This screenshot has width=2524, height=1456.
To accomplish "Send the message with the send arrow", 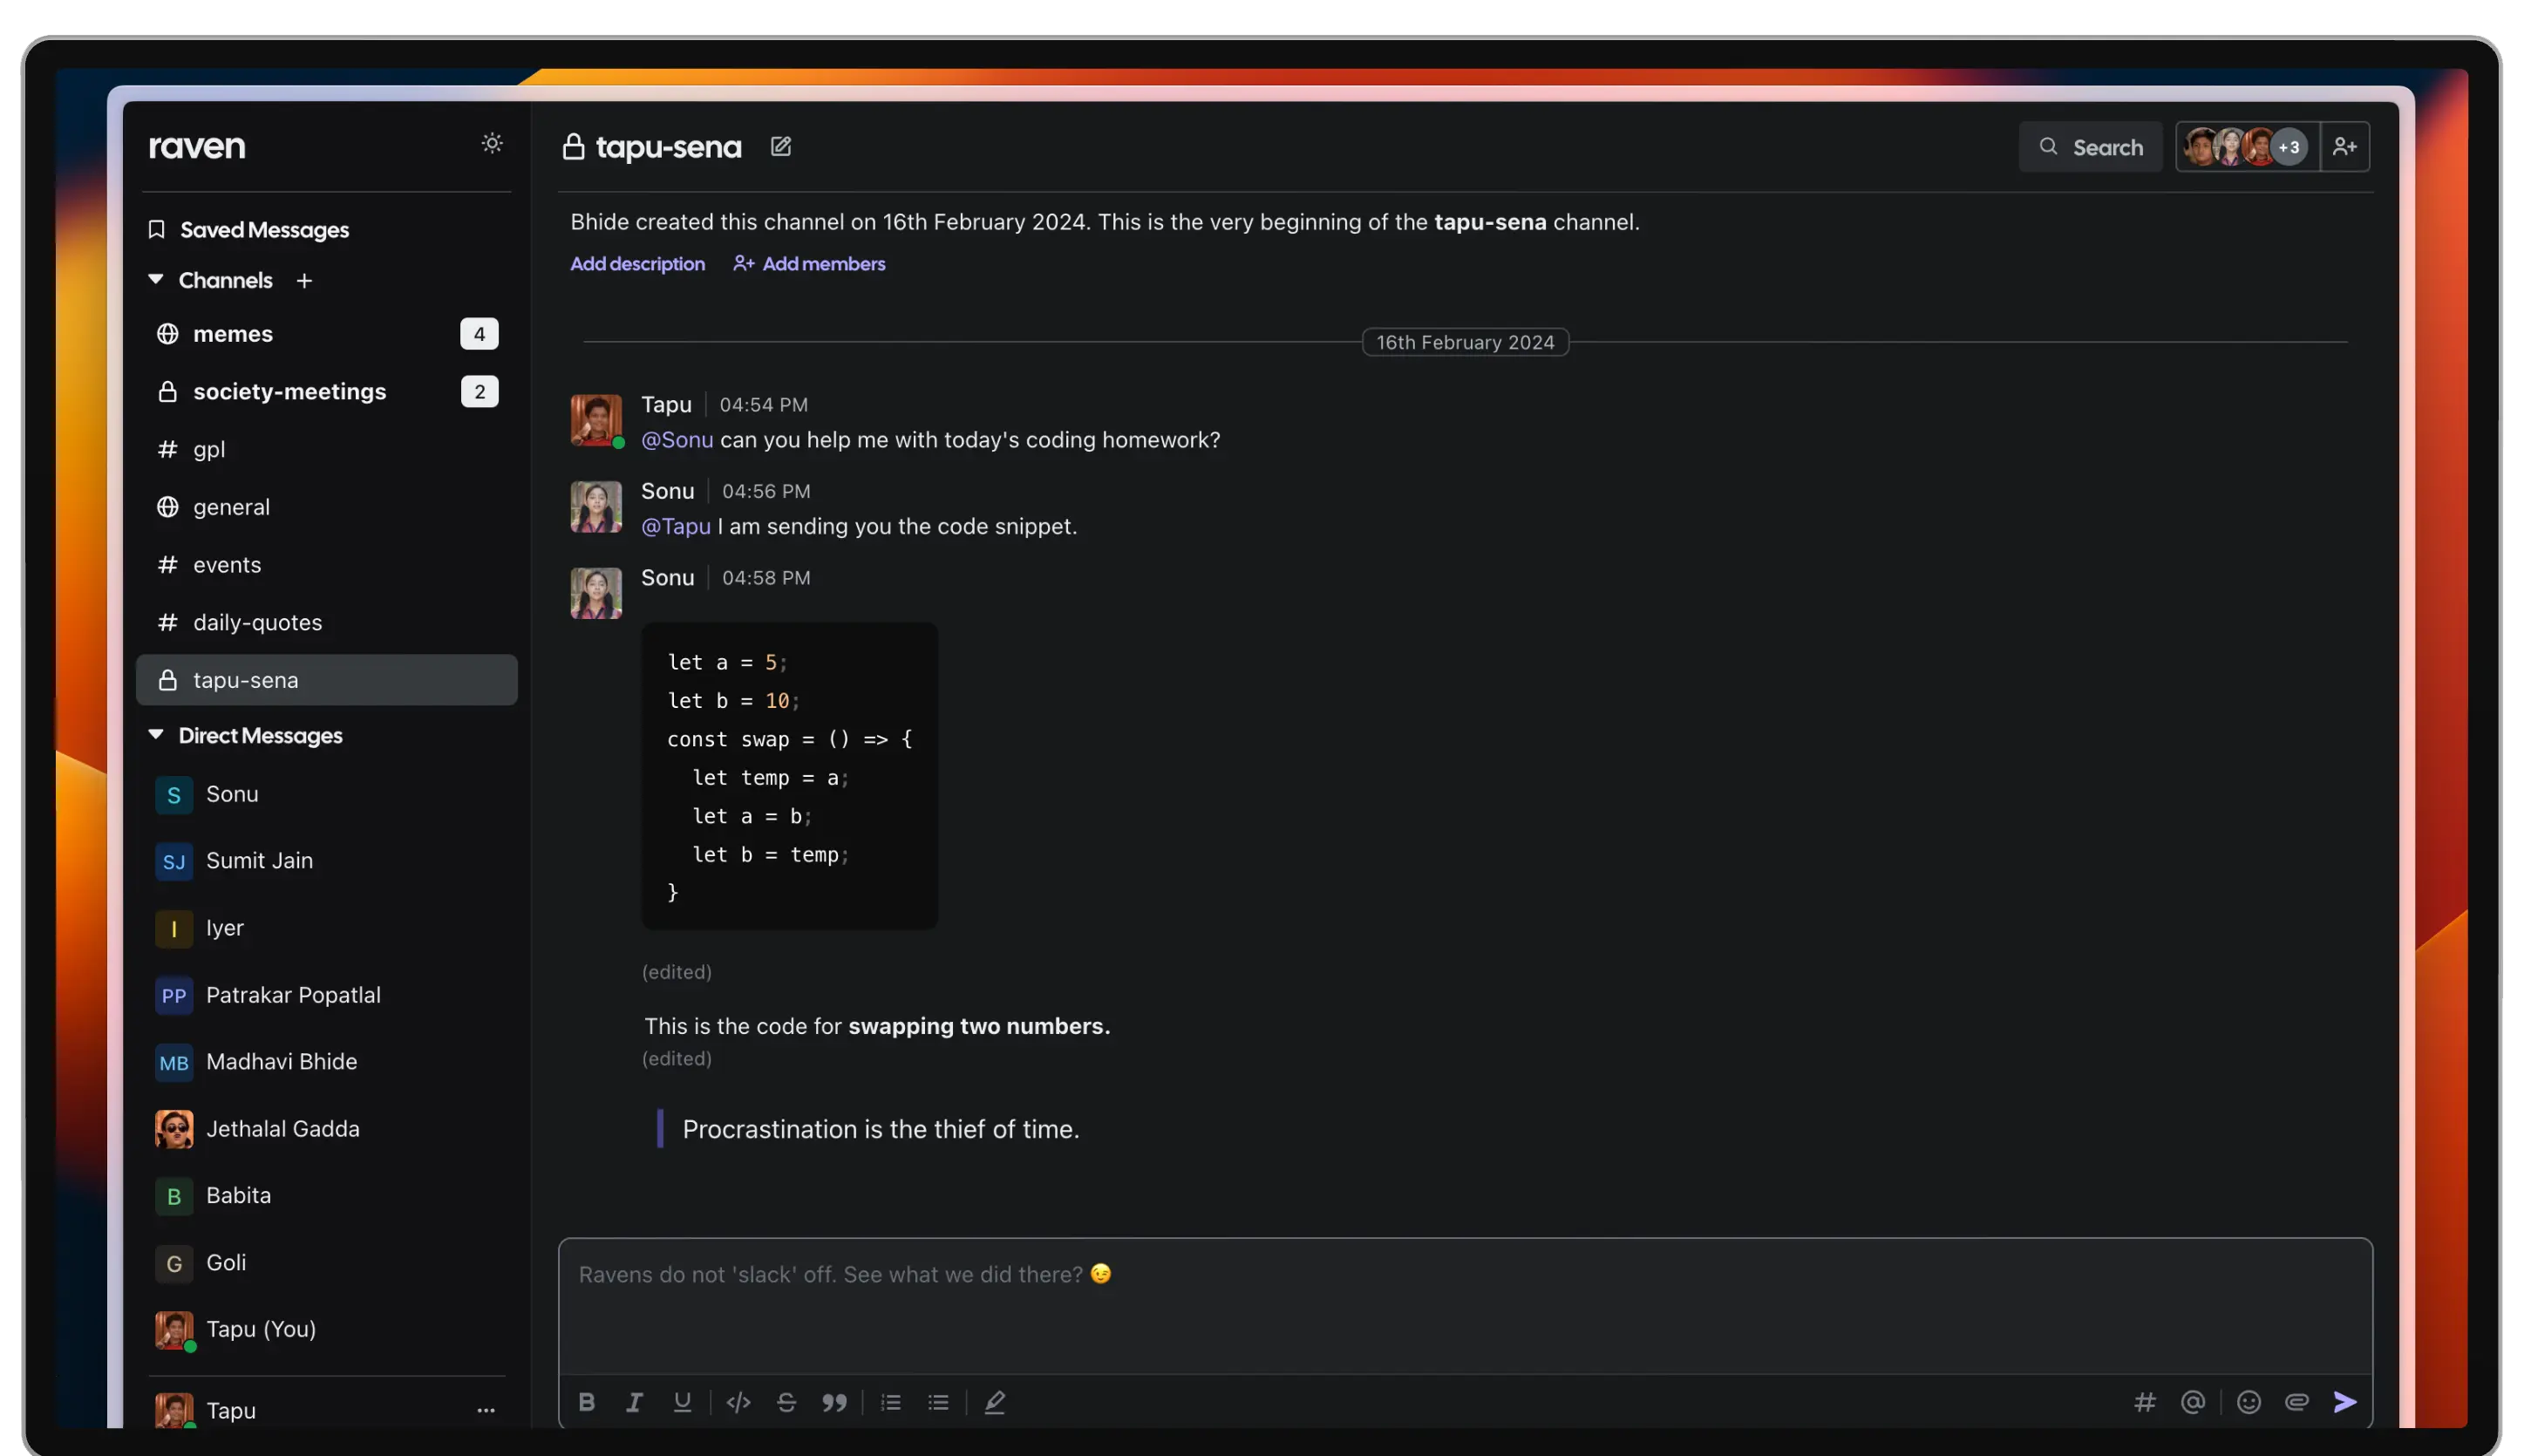I will click(2345, 1402).
